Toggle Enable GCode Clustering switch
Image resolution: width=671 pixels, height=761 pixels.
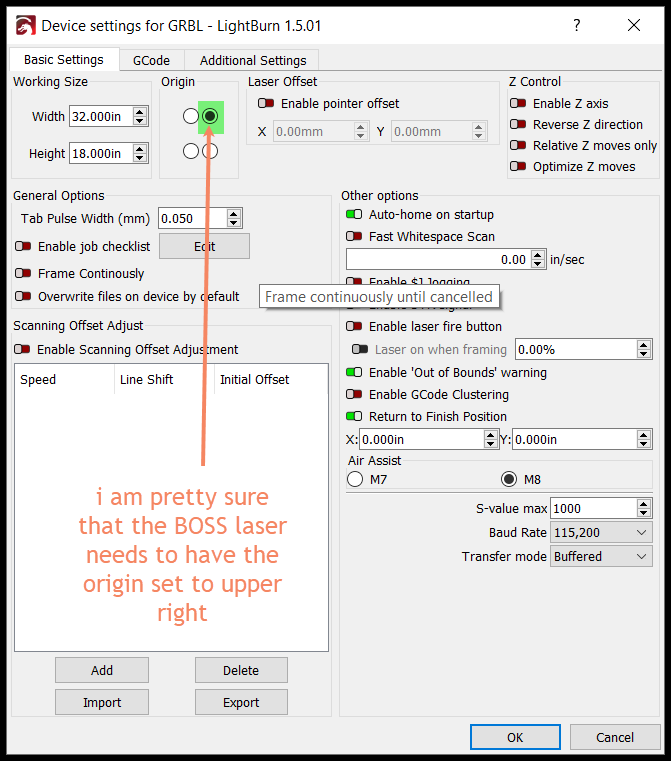coord(354,394)
